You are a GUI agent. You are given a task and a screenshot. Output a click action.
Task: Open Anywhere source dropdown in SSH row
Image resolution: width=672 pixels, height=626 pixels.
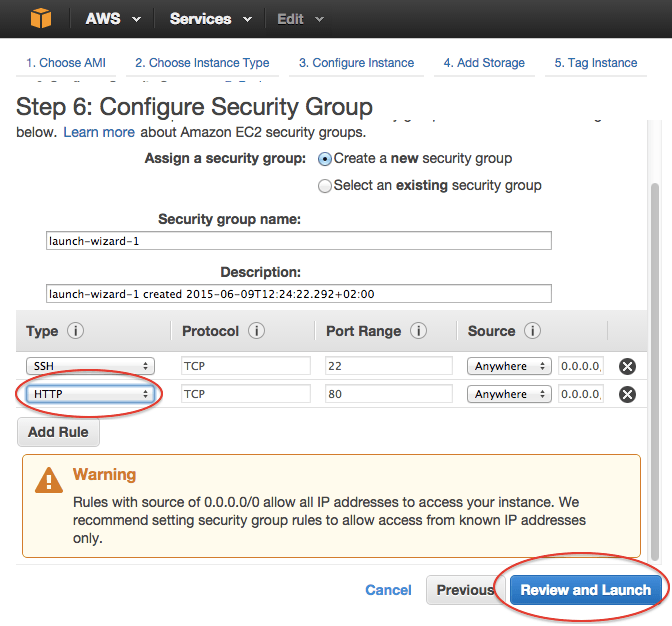coord(509,366)
